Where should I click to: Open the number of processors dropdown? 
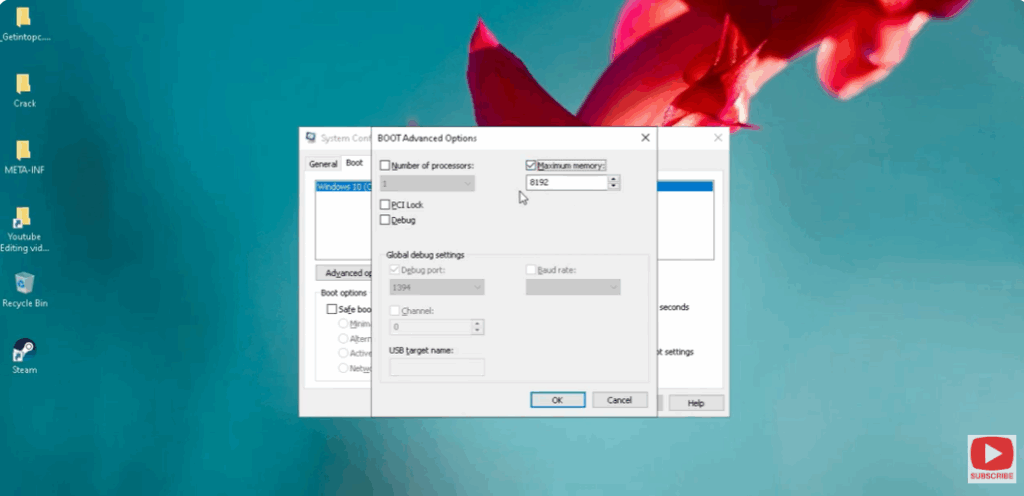[427, 184]
